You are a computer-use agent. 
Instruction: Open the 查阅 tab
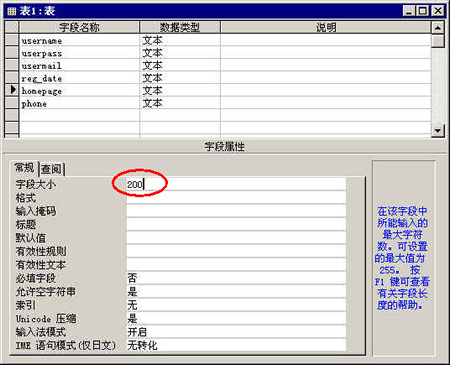(52, 169)
